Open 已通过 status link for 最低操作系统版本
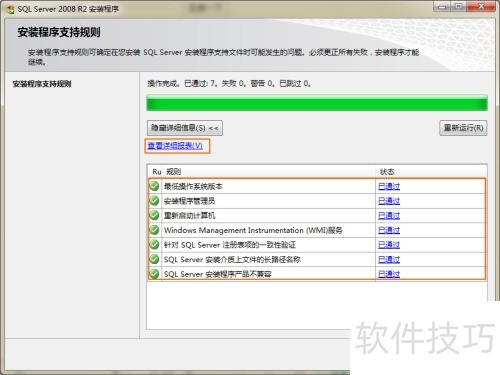The height and width of the screenshot is (375, 500). [389, 186]
